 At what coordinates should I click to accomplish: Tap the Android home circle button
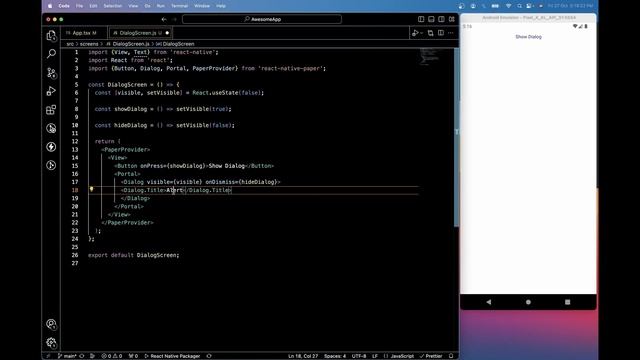tap(528, 302)
